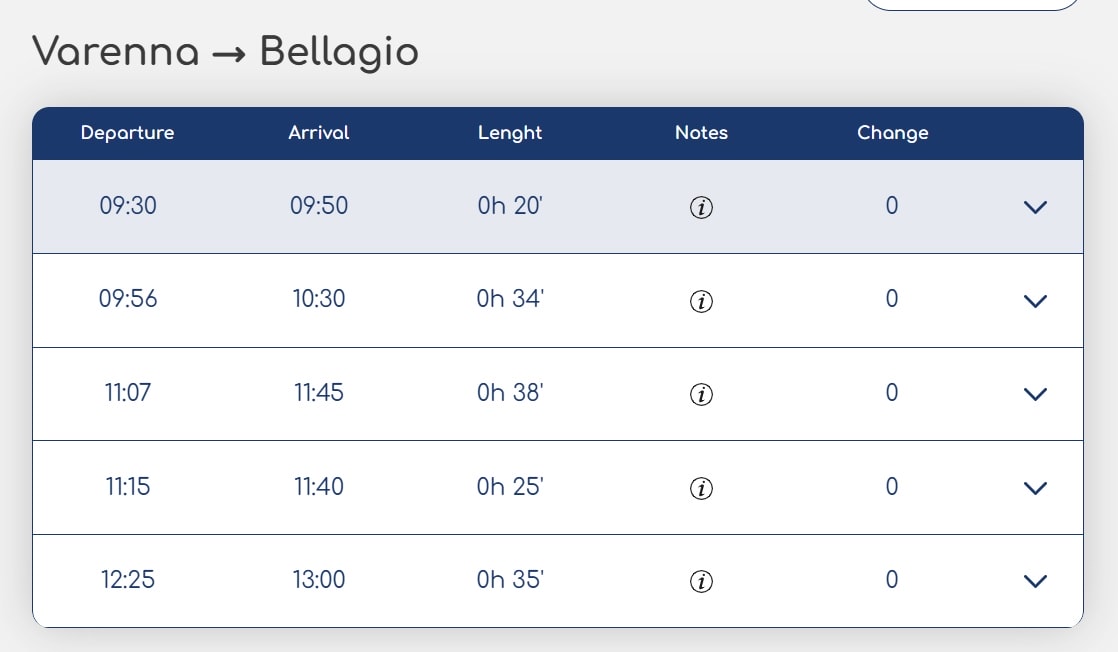Open notes info icon for 12:25 departure

701,581
